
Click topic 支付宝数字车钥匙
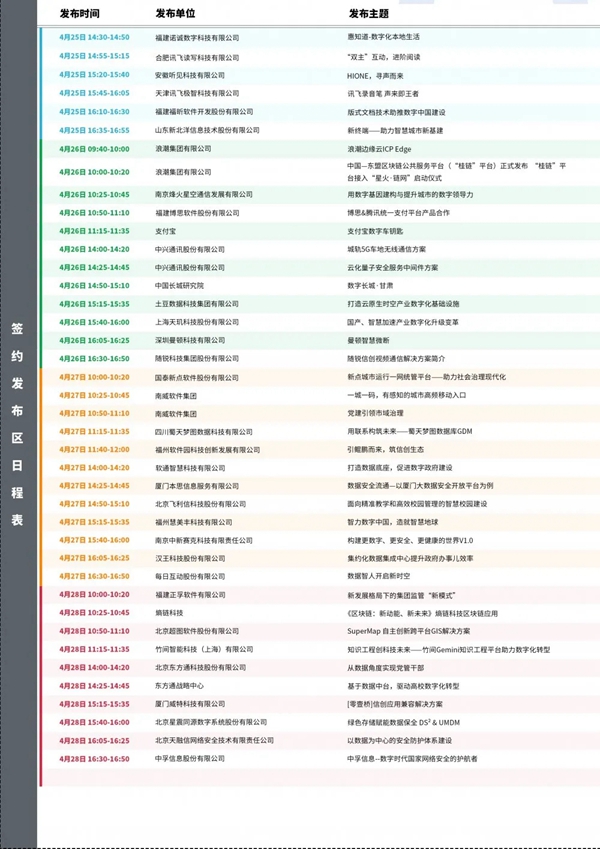click(x=377, y=231)
